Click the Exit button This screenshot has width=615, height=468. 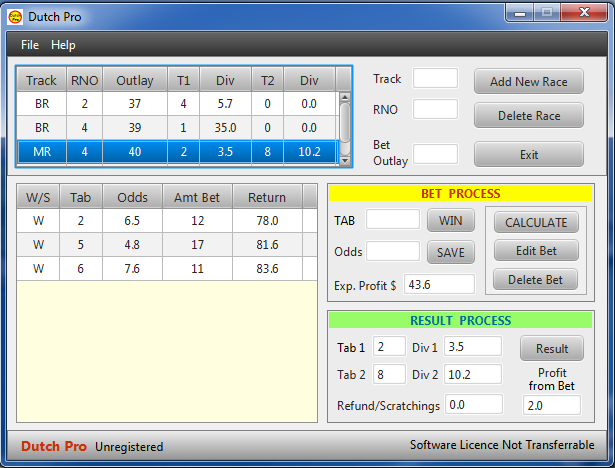tap(529, 155)
